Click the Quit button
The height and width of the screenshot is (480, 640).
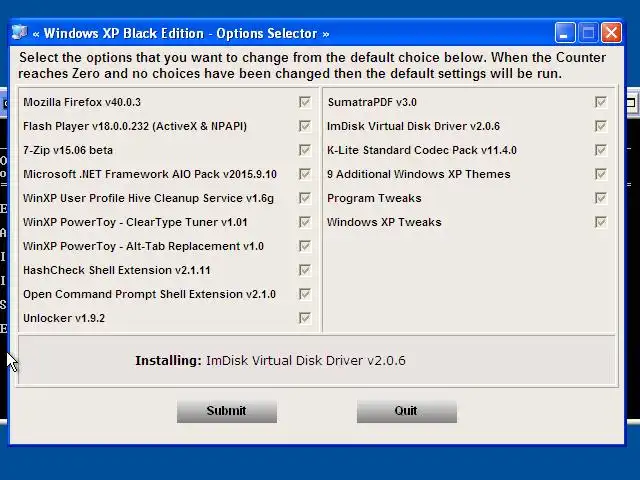tap(407, 411)
